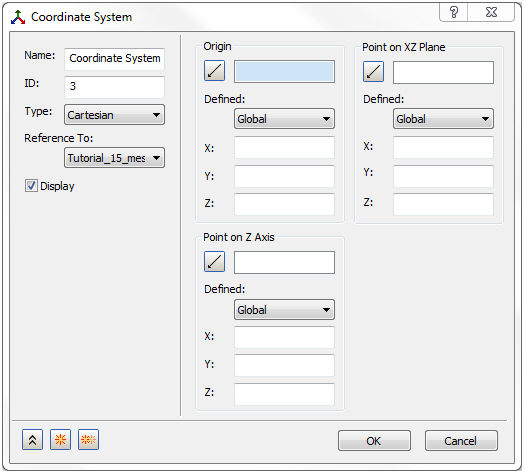Click the double up-arrow collapse icon
This screenshot has height=473, width=524.
[32, 440]
